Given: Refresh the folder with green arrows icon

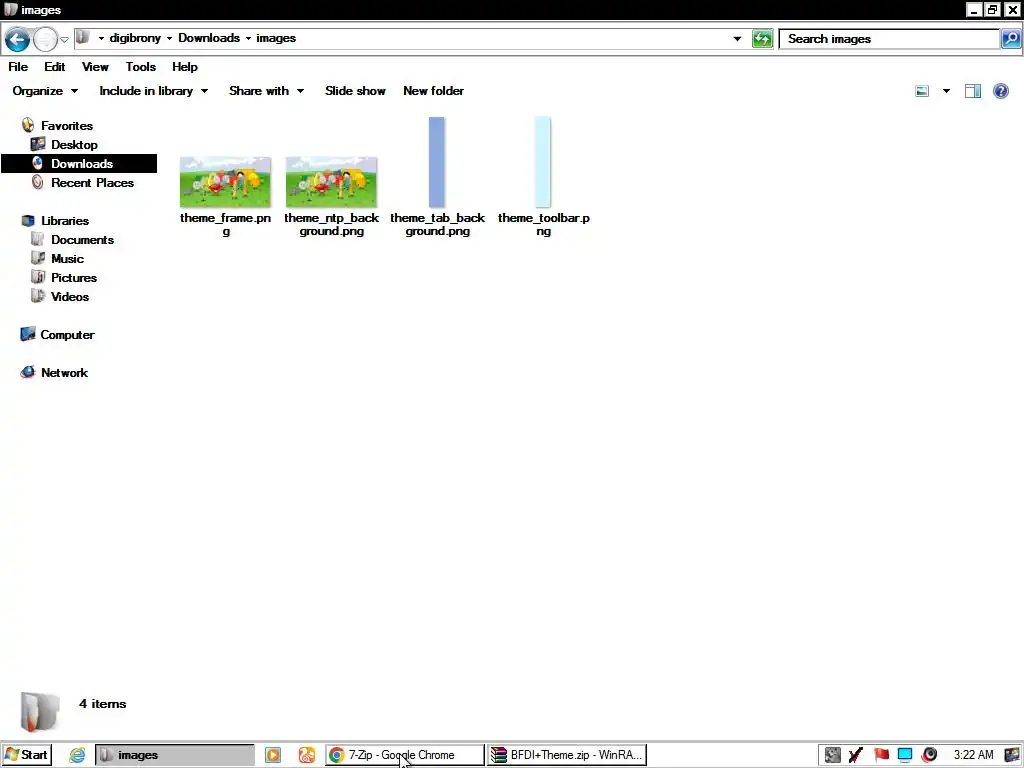Looking at the screenshot, I should coord(762,39).
